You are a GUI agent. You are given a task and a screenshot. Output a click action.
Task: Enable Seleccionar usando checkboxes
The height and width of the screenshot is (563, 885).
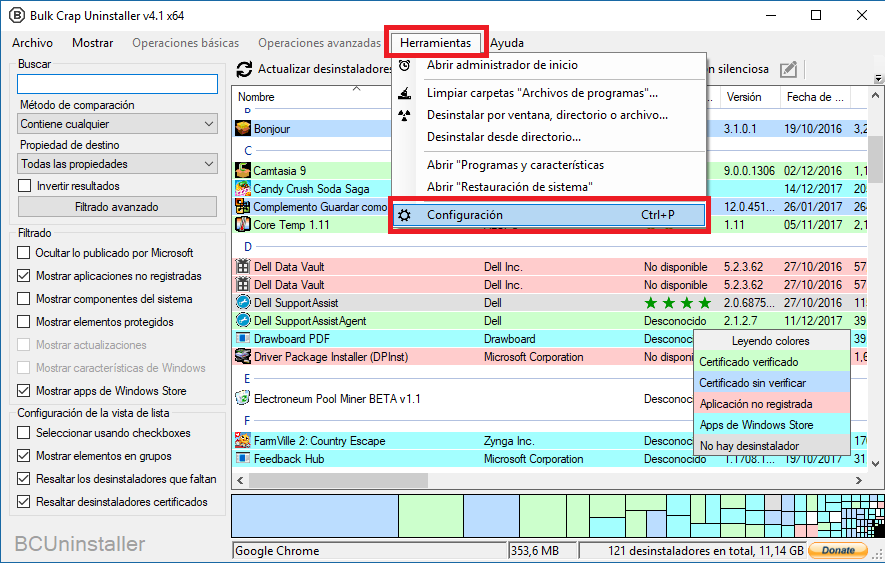pos(24,433)
